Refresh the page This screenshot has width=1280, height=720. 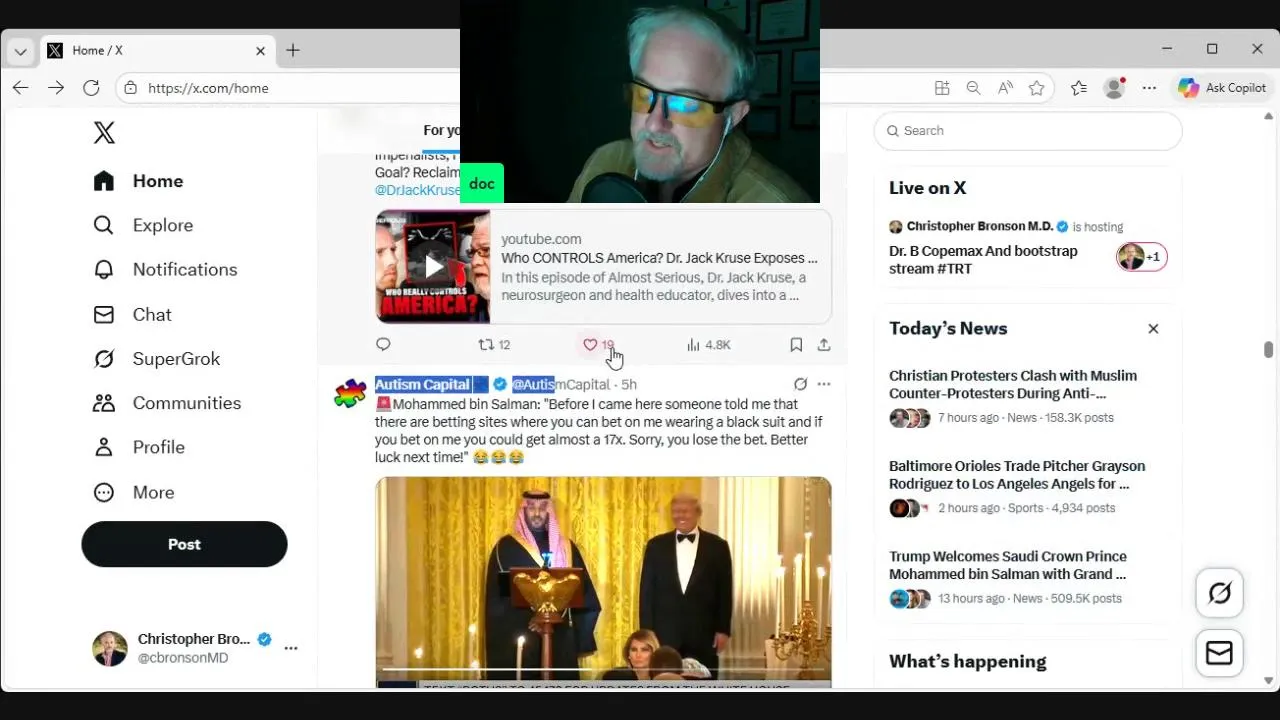91,88
